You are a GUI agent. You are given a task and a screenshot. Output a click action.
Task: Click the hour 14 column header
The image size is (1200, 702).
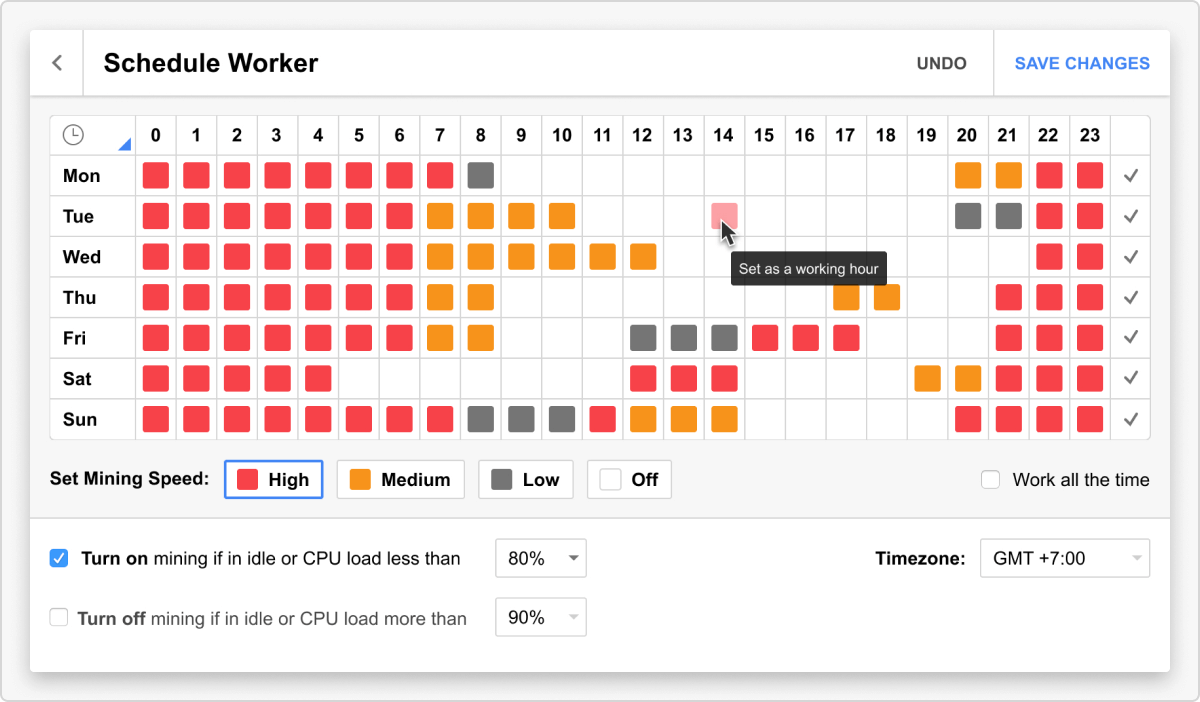click(x=723, y=135)
